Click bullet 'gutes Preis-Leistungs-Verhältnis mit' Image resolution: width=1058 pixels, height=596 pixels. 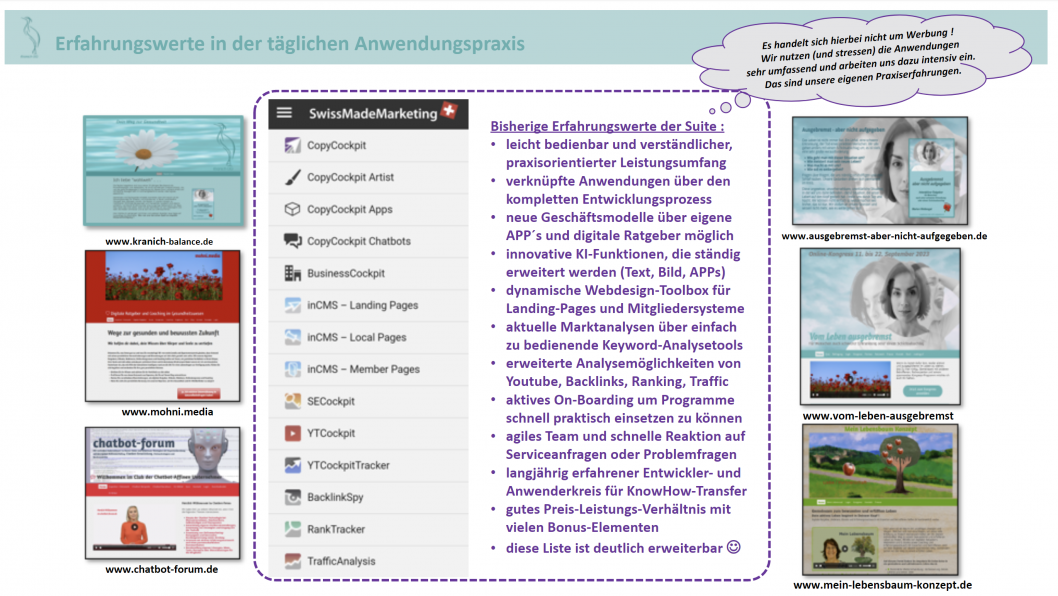point(618,509)
